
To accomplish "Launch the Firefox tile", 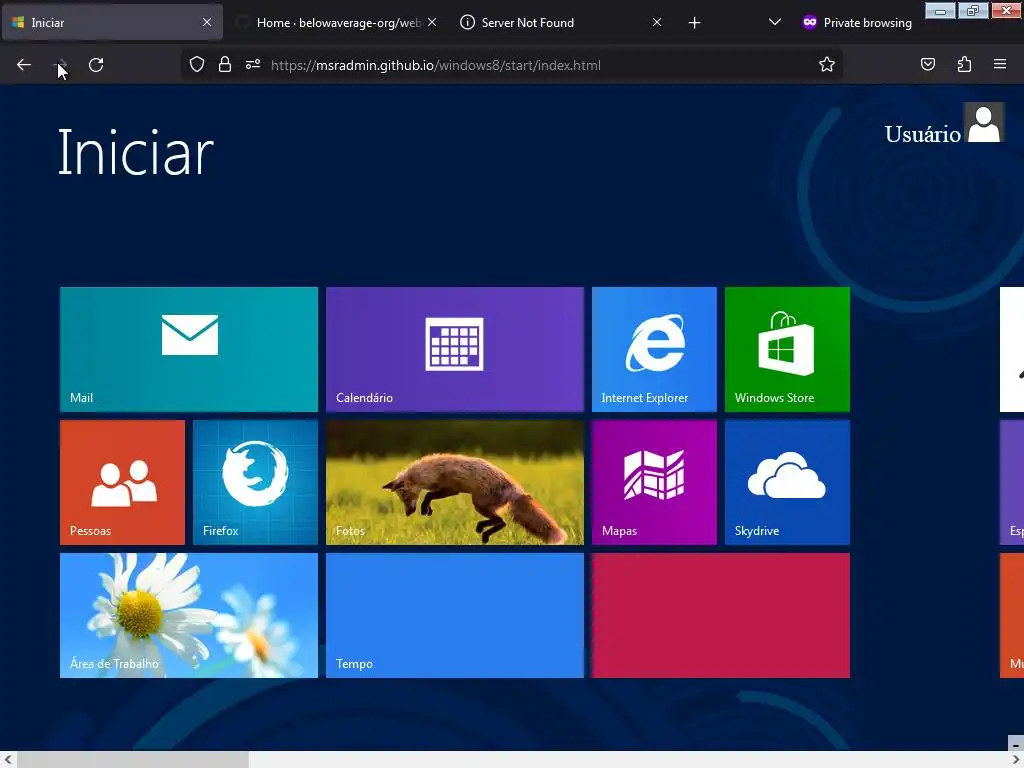I will tap(255, 482).
